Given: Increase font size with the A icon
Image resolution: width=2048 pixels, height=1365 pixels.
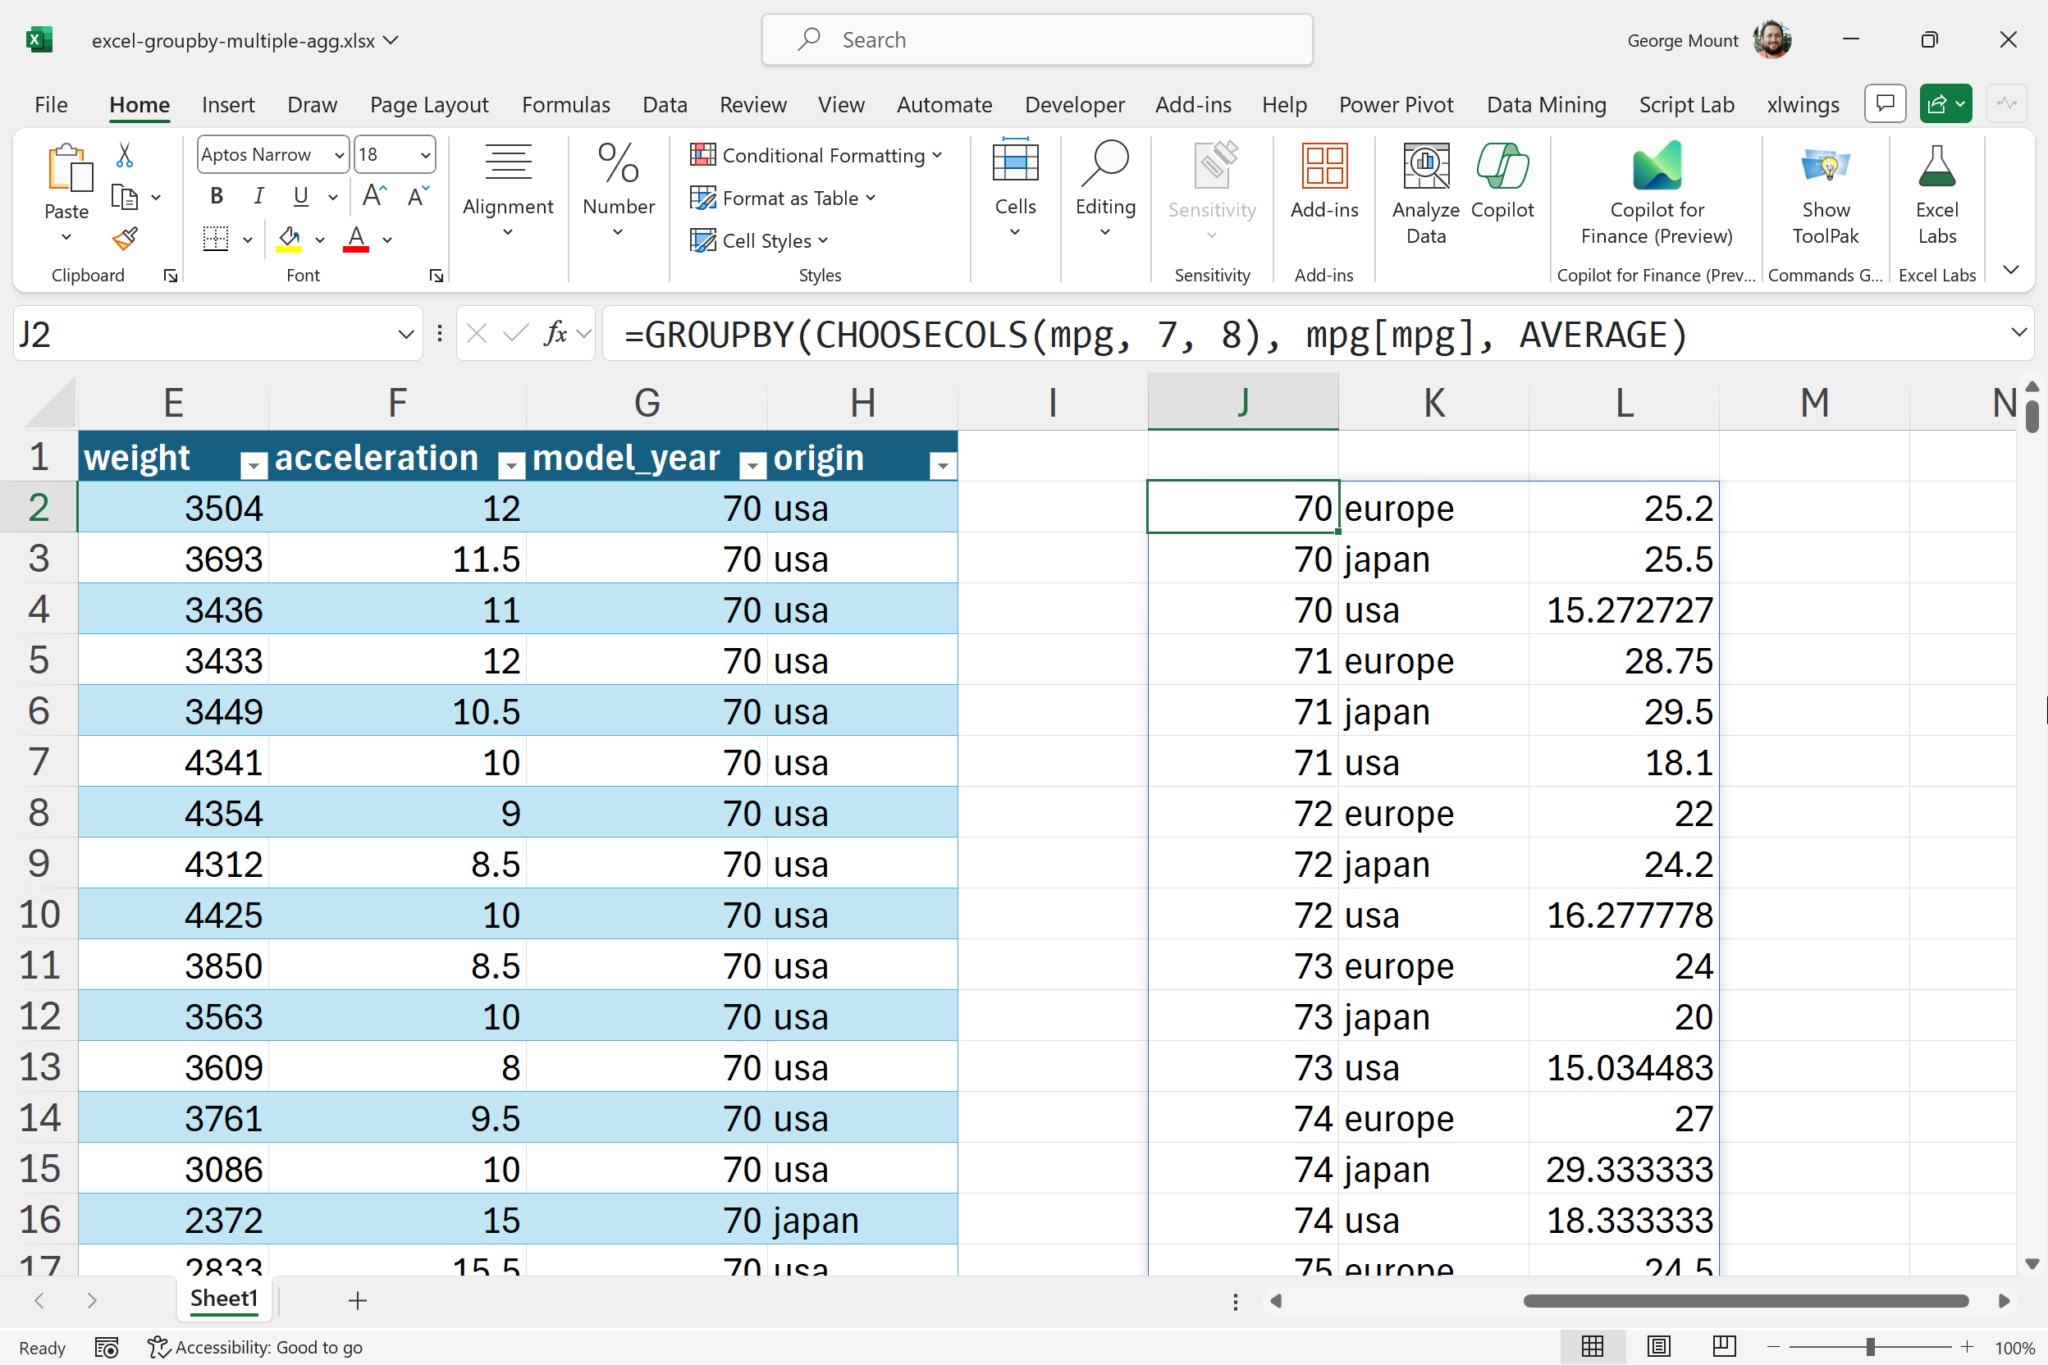Looking at the screenshot, I should coord(374,196).
